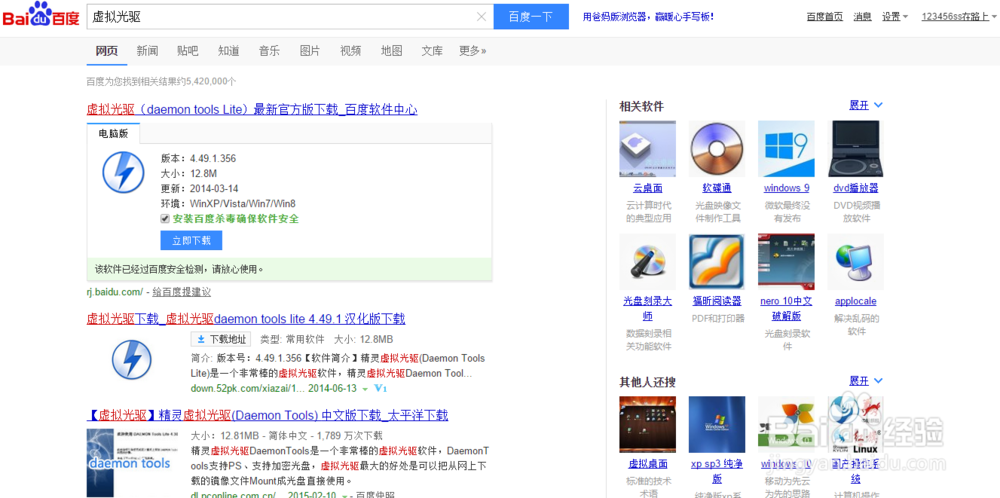This screenshot has height=498, width=1000.
Task: Open first result title 虚拟光驱 daemon tools Lite
Action: point(252,109)
